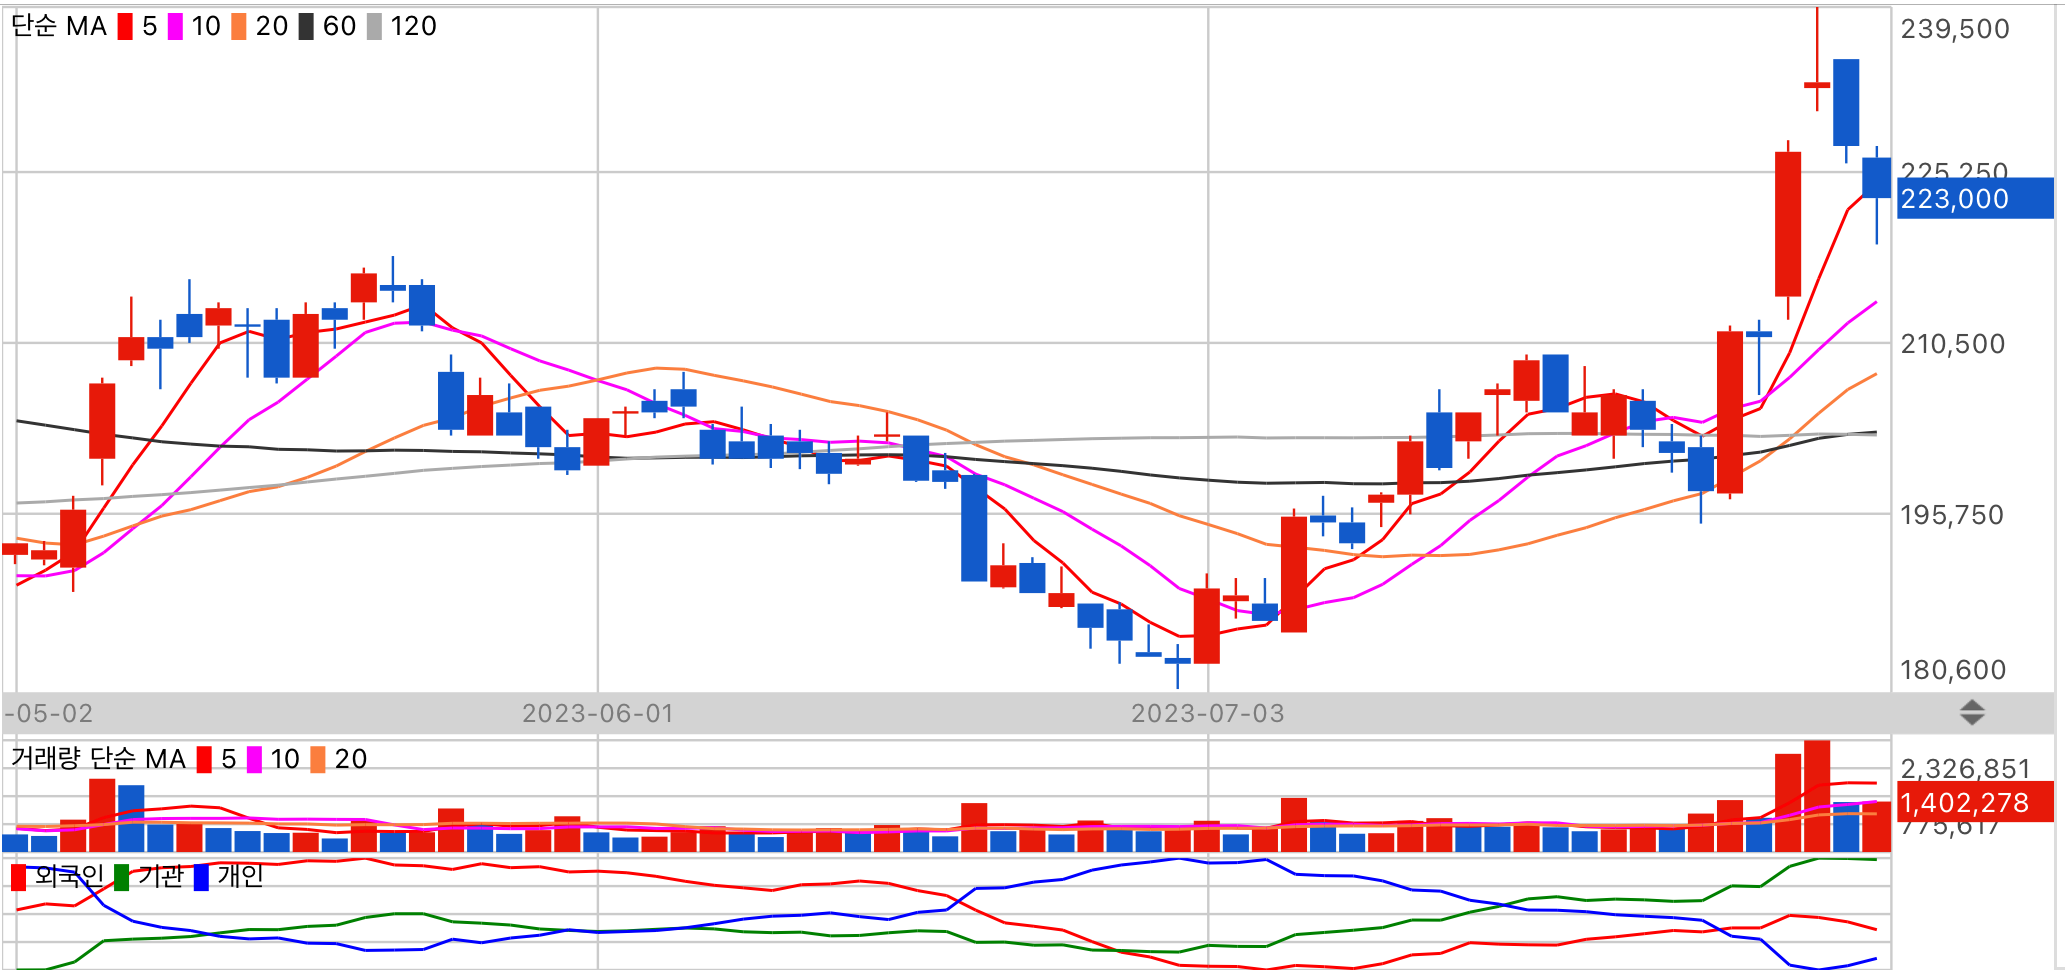Click the orange volume MA 20 swatch
Viewport: 2065px width, 980px height.
pyautogui.click(x=318, y=760)
